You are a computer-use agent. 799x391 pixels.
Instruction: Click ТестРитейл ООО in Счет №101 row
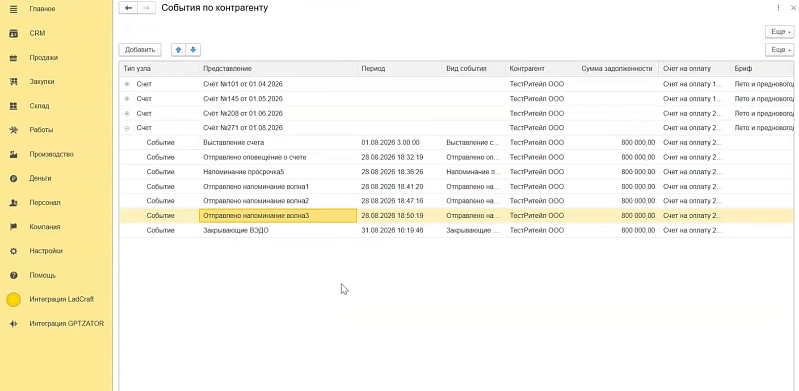pyautogui.click(x=537, y=84)
